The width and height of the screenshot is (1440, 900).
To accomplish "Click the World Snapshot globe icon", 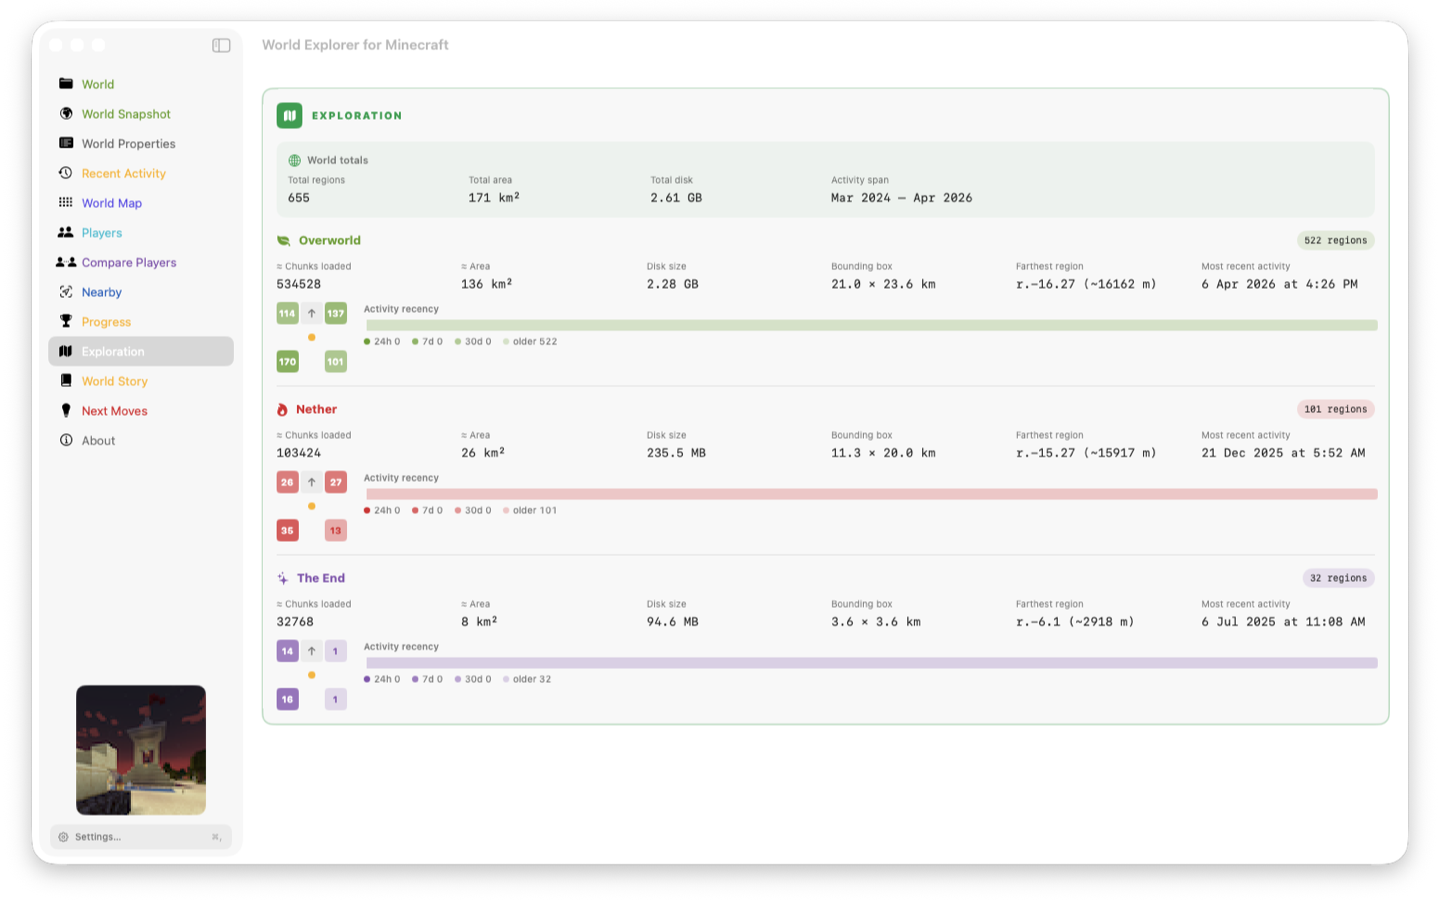I will (x=66, y=113).
